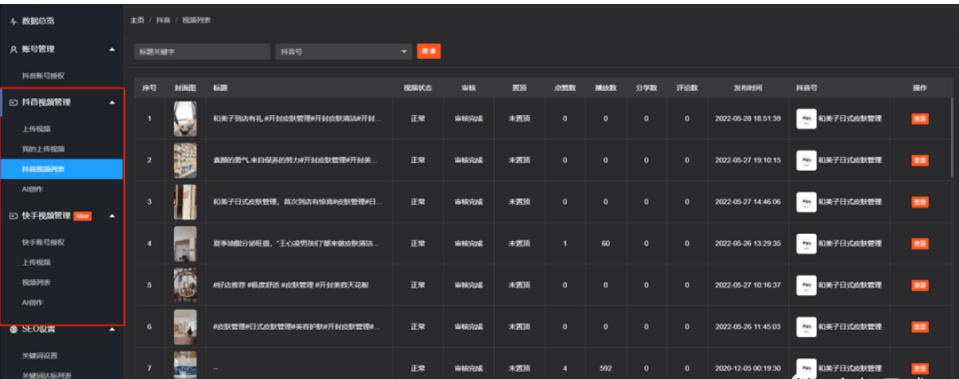Viewport: 959px width, 379px height.
Task: Open the cover thumbnail of row 2
Action: (185, 160)
